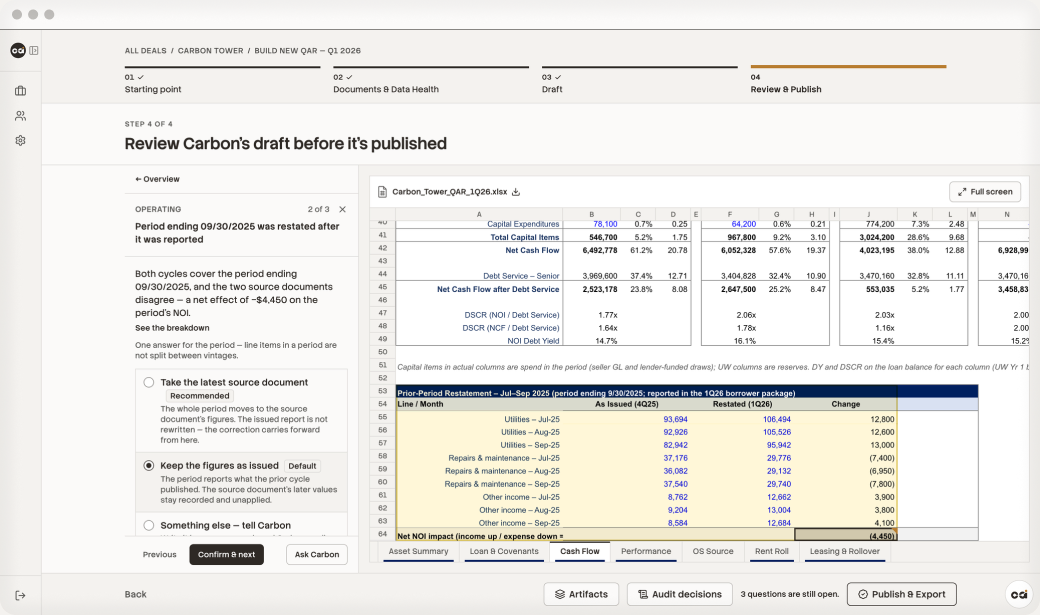Click the '2 of 3' question counter
This screenshot has height=615, width=1040.
point(318,209)
